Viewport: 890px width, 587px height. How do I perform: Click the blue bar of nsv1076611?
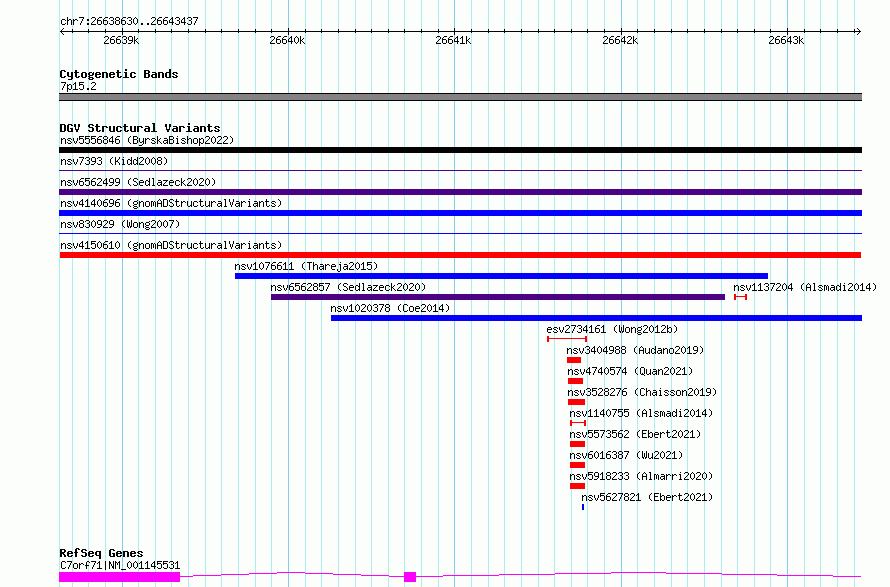[501, 276]
